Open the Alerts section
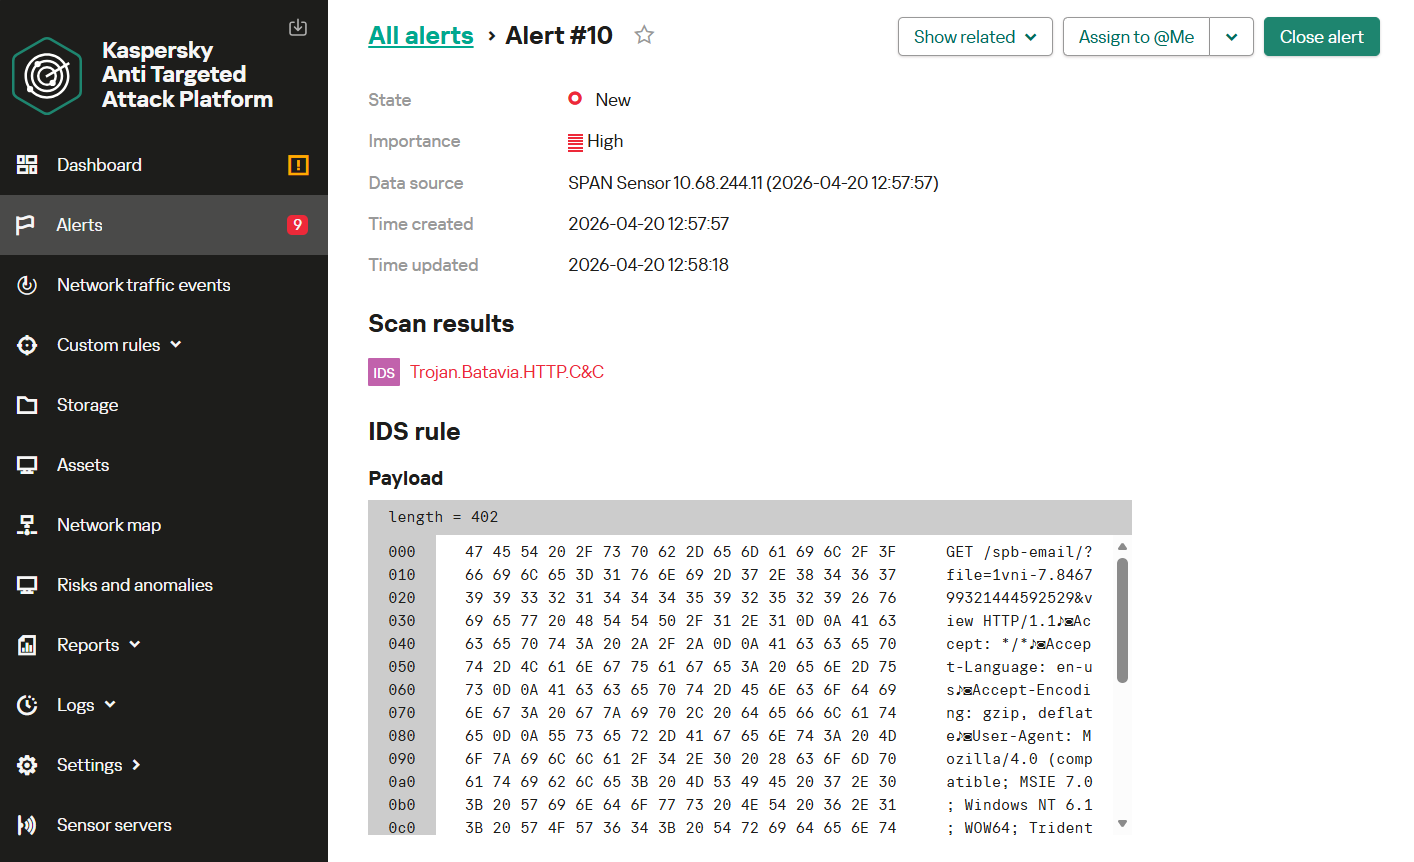This screenshot has width=1414, height=862. 80,225
